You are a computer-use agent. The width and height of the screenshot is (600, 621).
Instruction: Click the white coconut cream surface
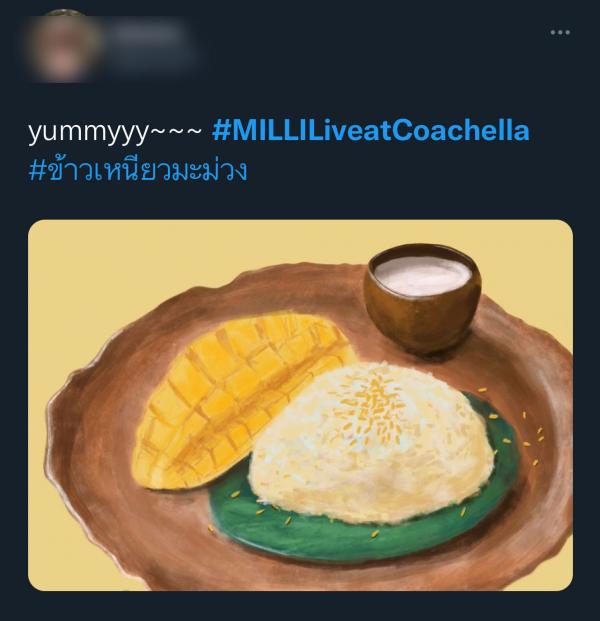pos(422,274)
